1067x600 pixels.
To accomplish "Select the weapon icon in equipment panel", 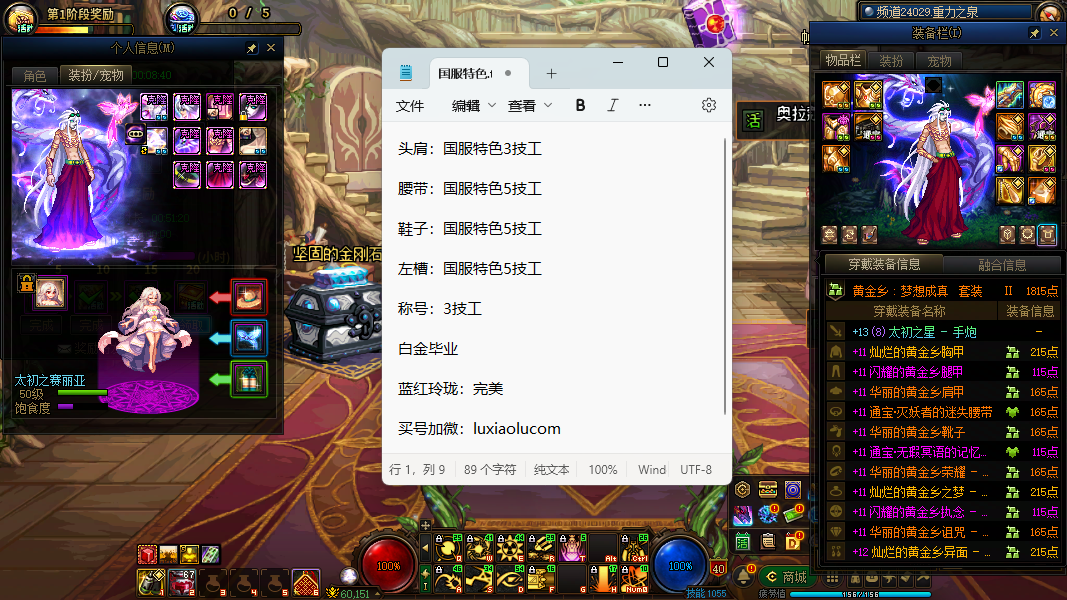I will [1009, 96].
